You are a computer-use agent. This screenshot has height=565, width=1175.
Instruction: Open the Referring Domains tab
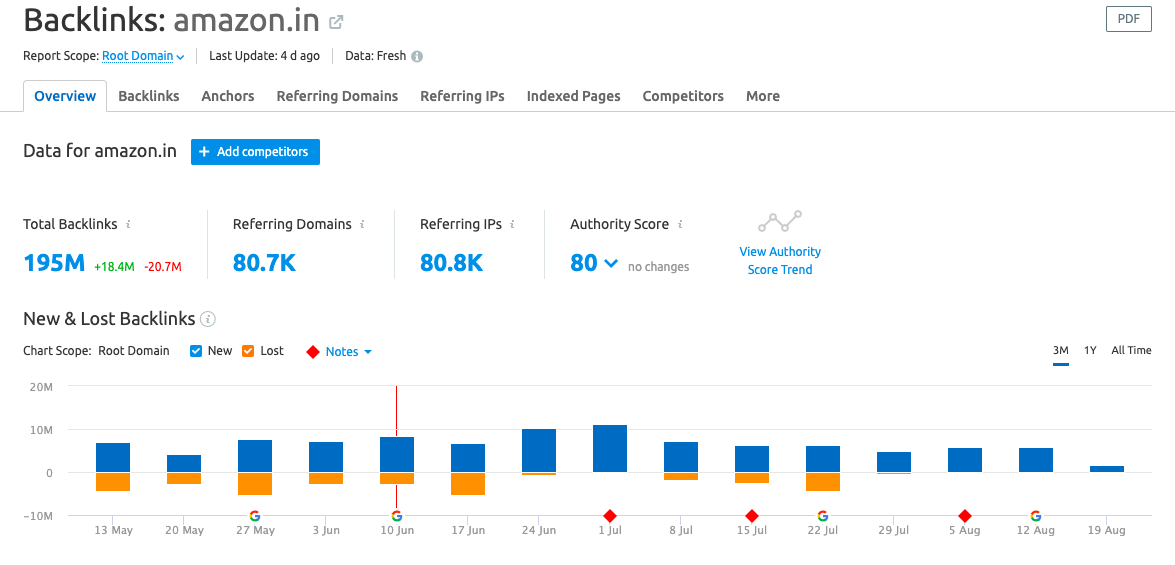[337, 96]
